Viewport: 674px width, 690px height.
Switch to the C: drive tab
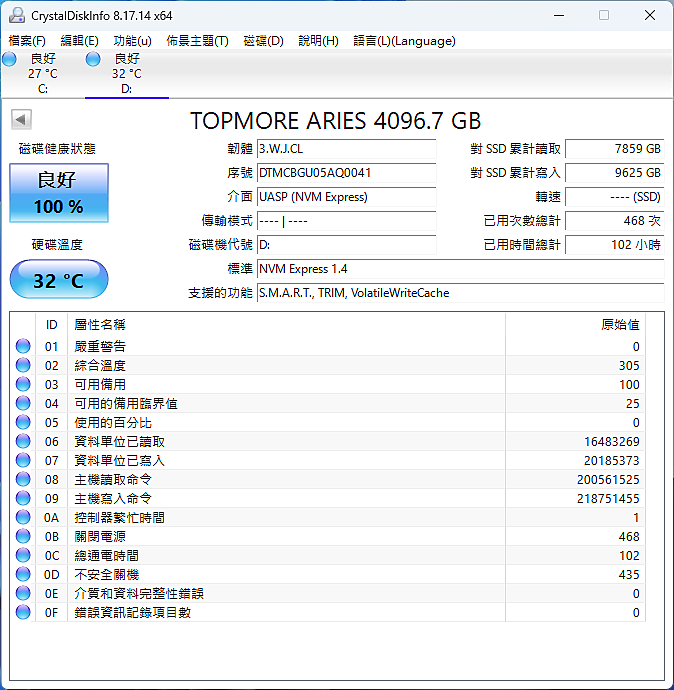[43, 73]
